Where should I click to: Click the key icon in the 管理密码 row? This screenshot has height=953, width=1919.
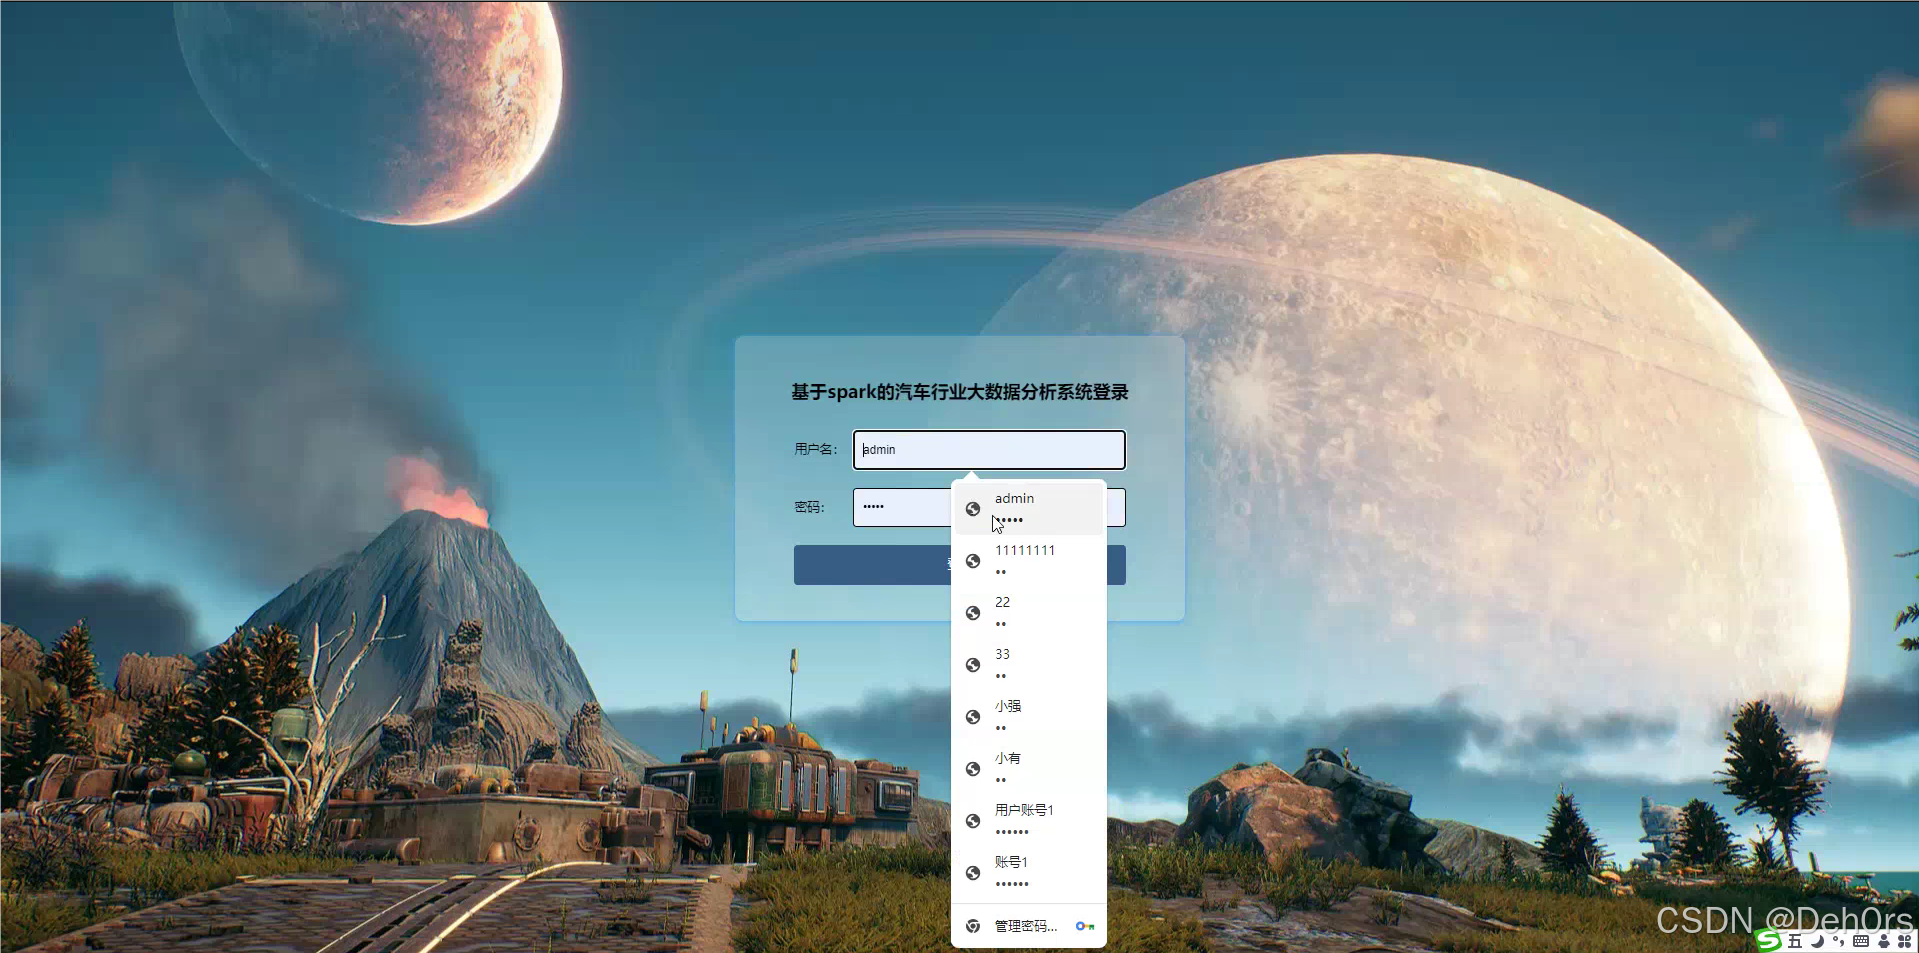pyautogui.click(x=1085, y=926)
